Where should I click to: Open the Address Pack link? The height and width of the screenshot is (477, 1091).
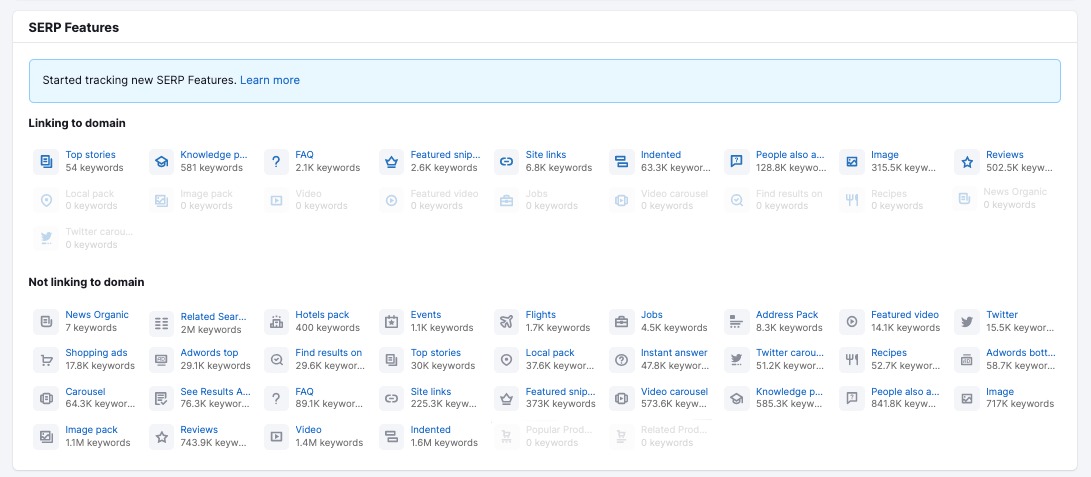[787, 315]
